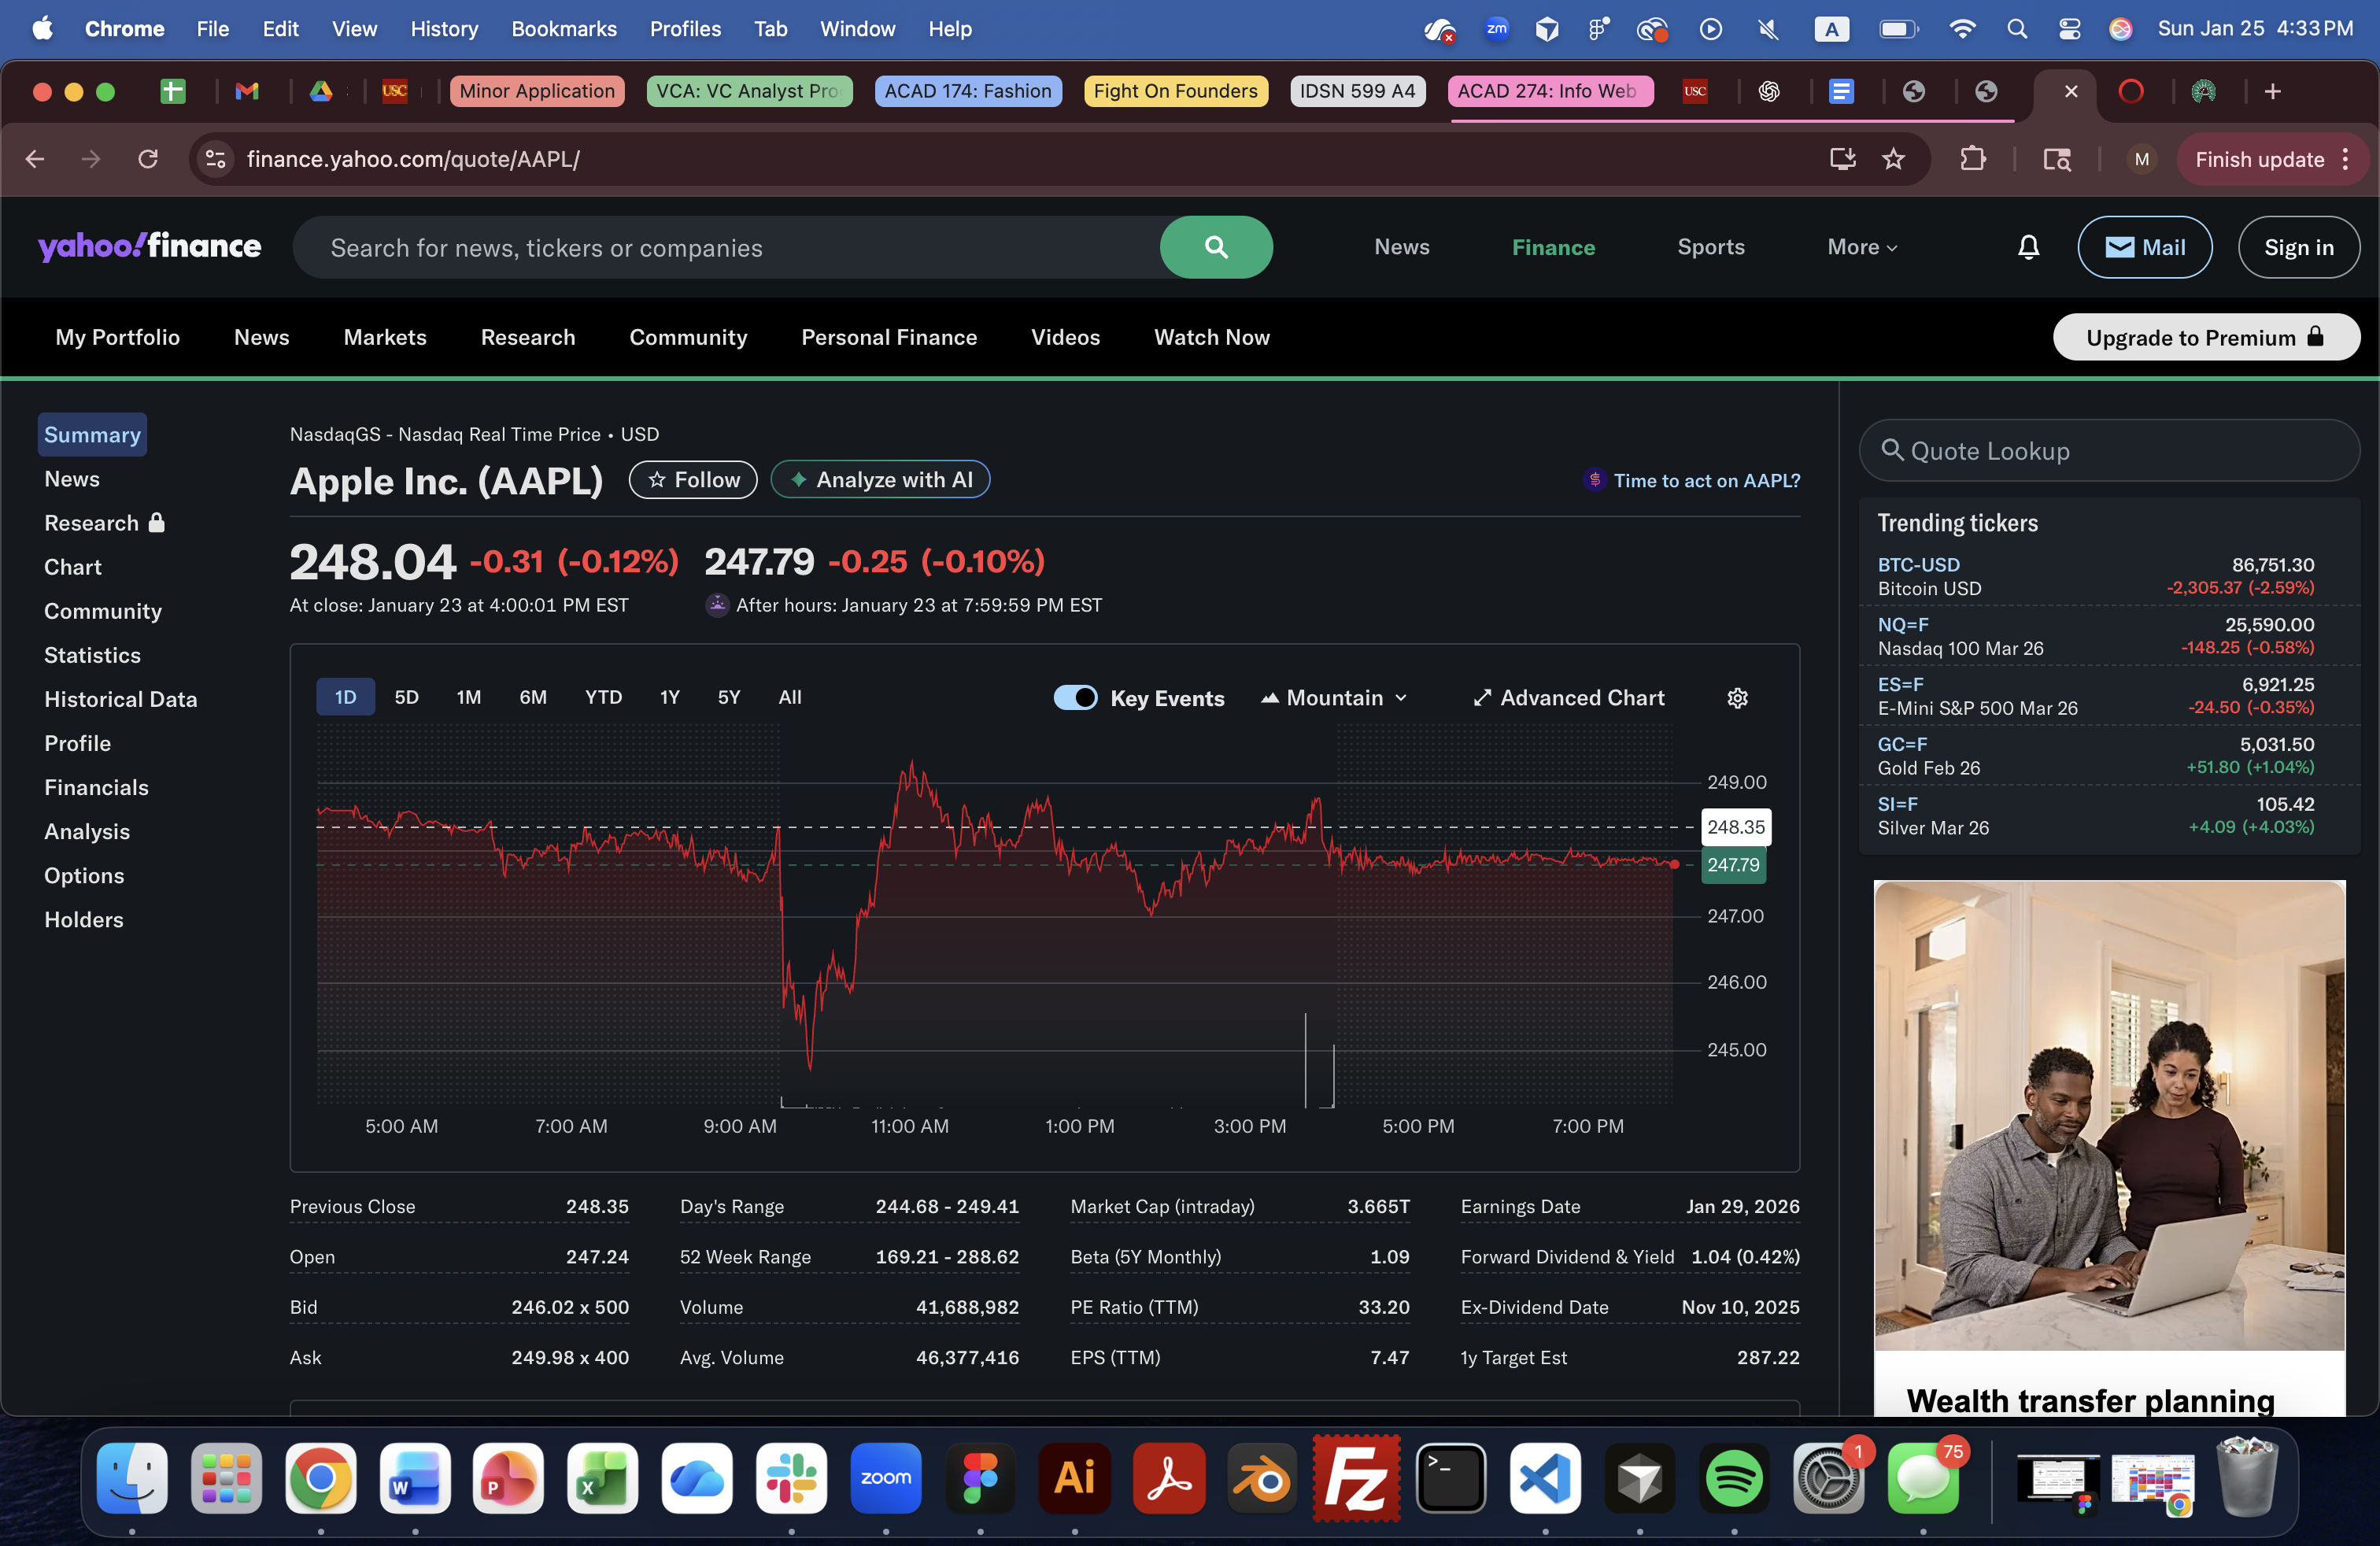Viewport: 2380px width, 1546px height.
Task: Open Chrome extensions puzzle icon
Action: point(1972,159)
